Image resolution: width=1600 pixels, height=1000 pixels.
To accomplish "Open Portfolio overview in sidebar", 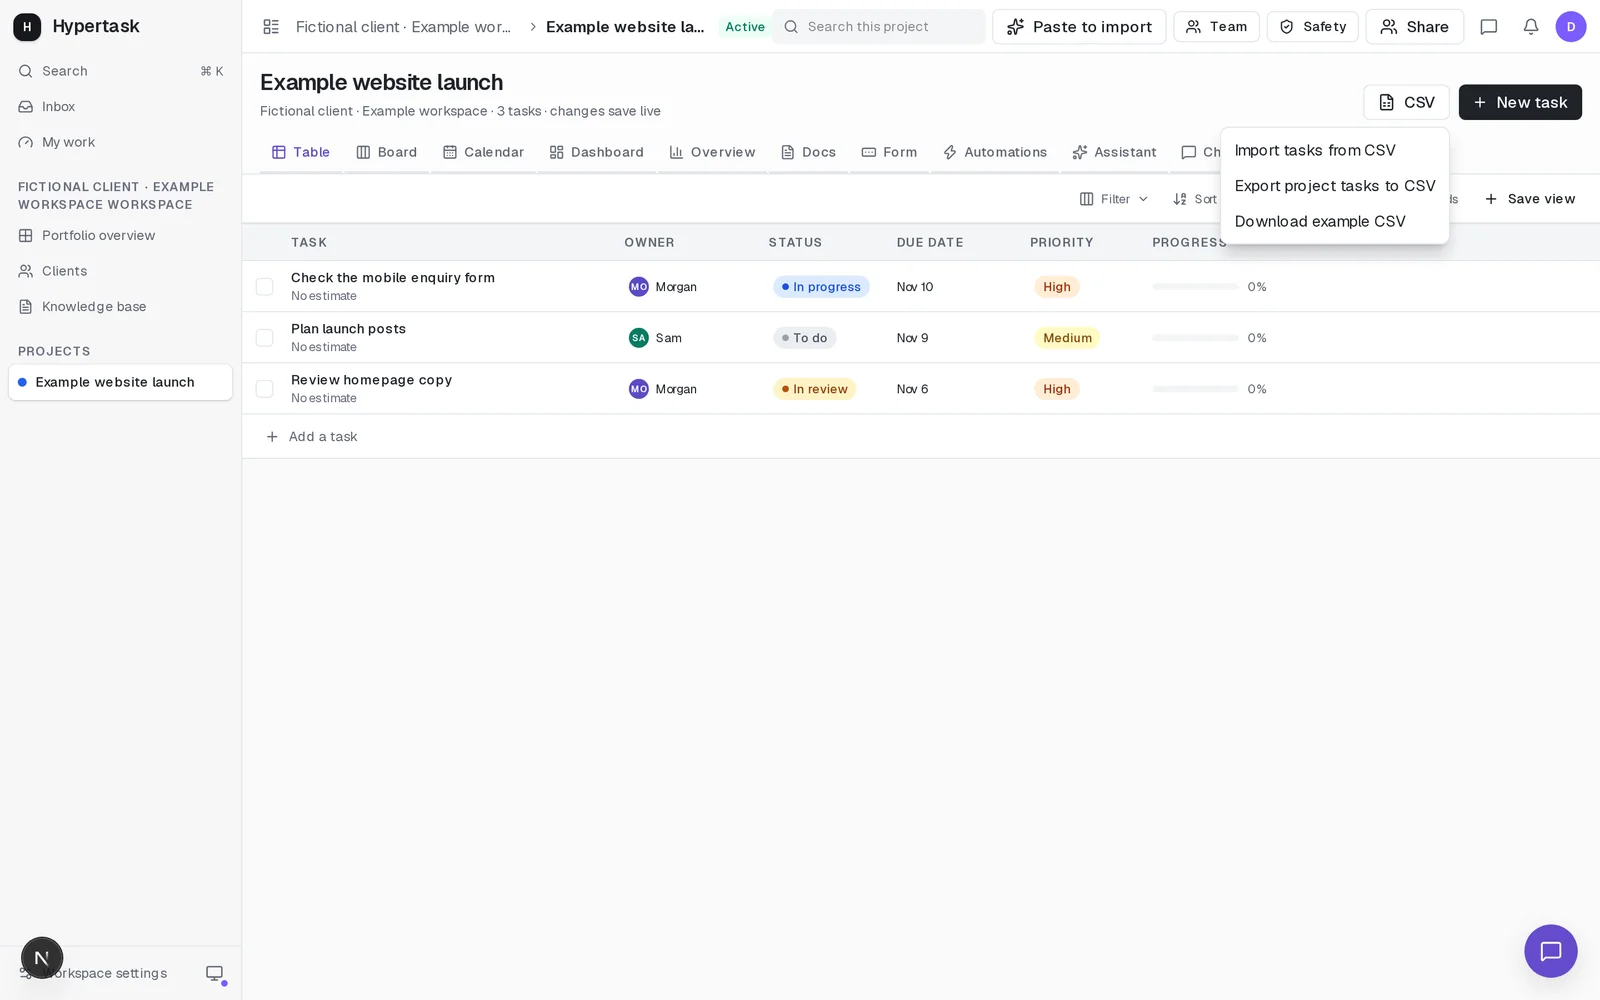I will [120, 236].
